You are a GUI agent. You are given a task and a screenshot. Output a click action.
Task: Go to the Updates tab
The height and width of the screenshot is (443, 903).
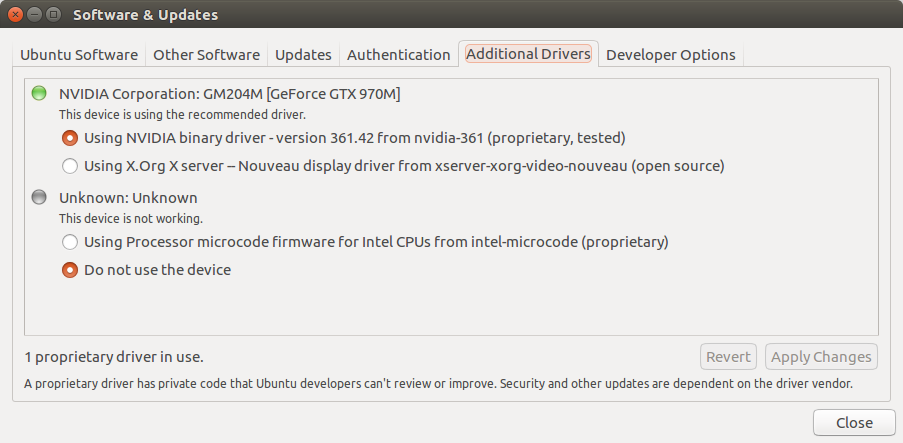303,55
